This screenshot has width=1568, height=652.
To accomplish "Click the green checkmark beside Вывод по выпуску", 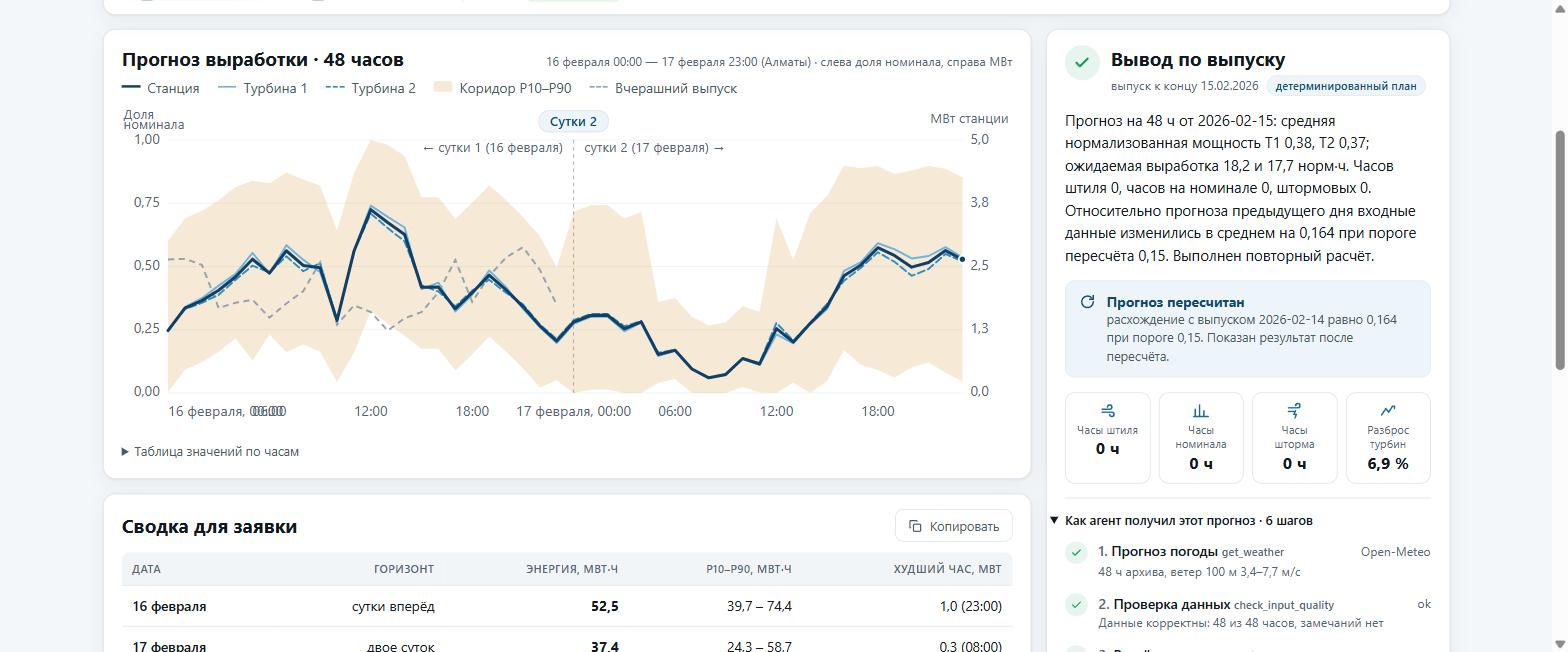I will tap(1081, 62).
